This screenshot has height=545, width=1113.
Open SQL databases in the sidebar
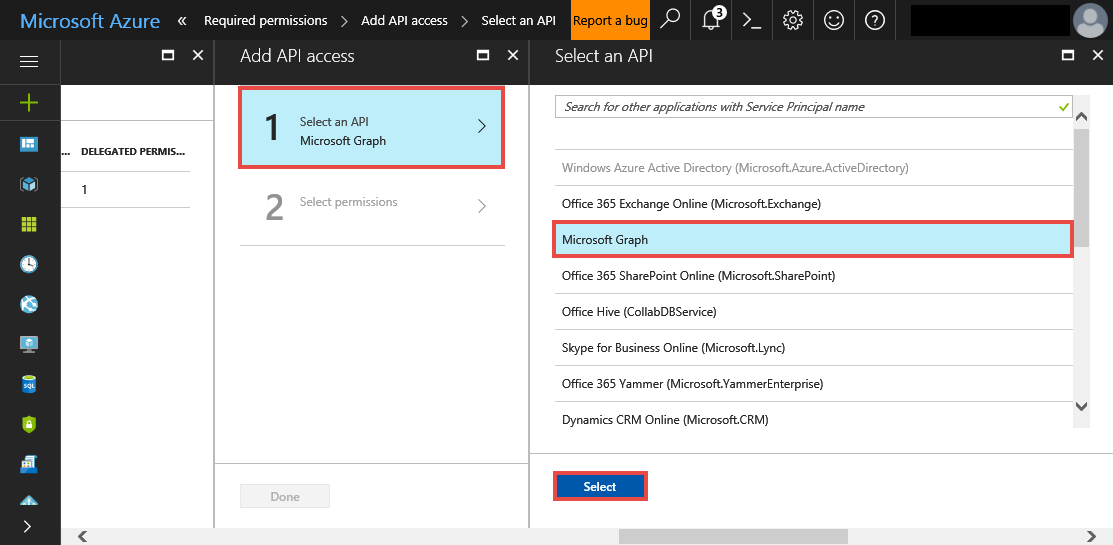[29, 384]
